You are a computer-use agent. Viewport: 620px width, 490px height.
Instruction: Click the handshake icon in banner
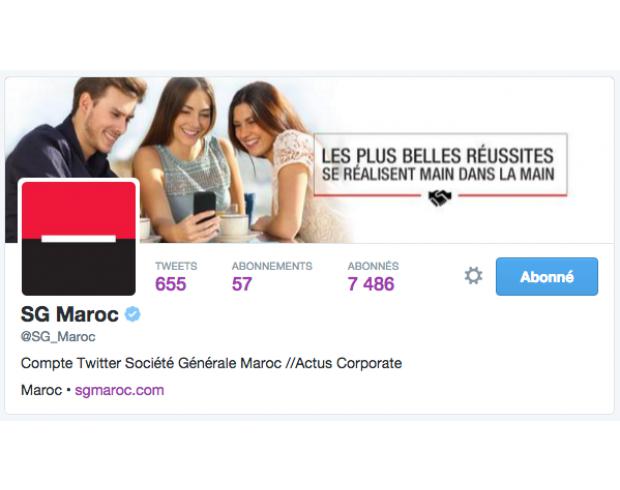[x=440, y=197]
